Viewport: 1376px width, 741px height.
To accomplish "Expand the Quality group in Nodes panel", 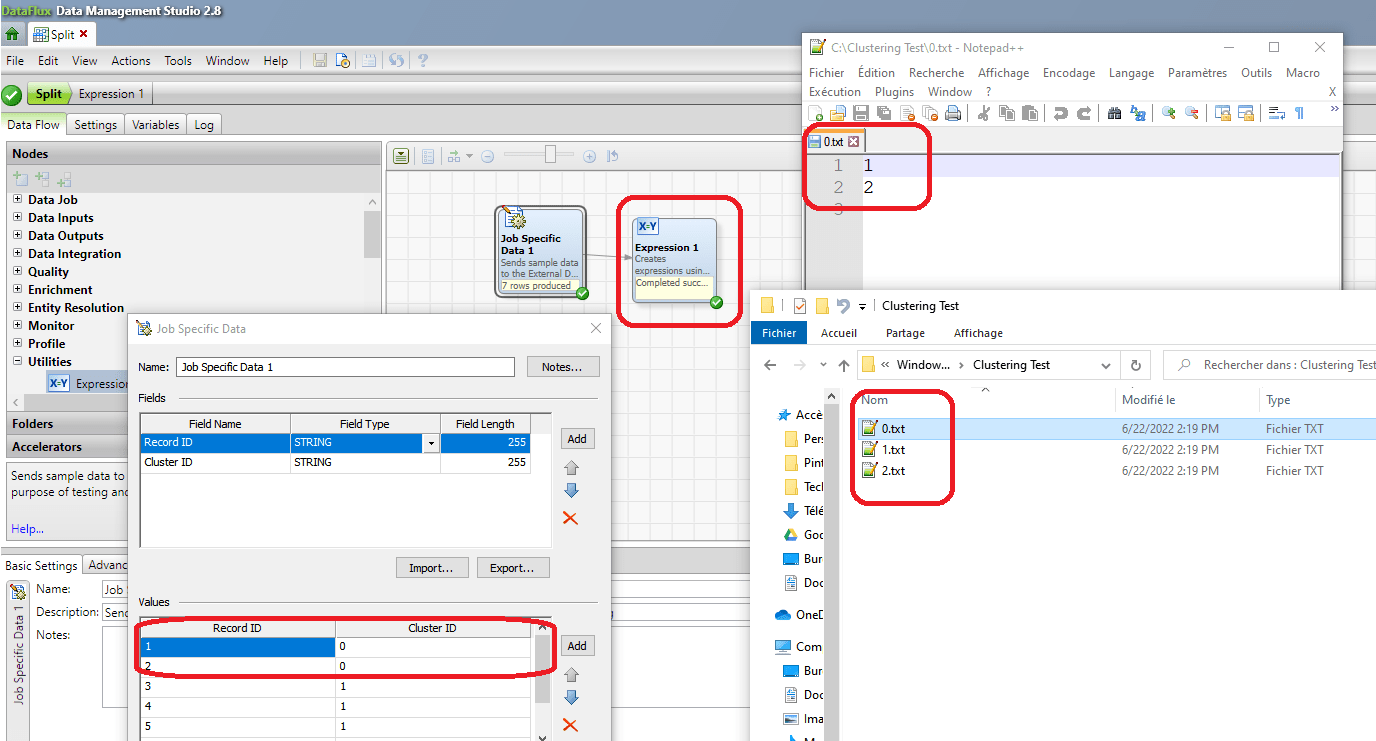I will click(18, 271).
